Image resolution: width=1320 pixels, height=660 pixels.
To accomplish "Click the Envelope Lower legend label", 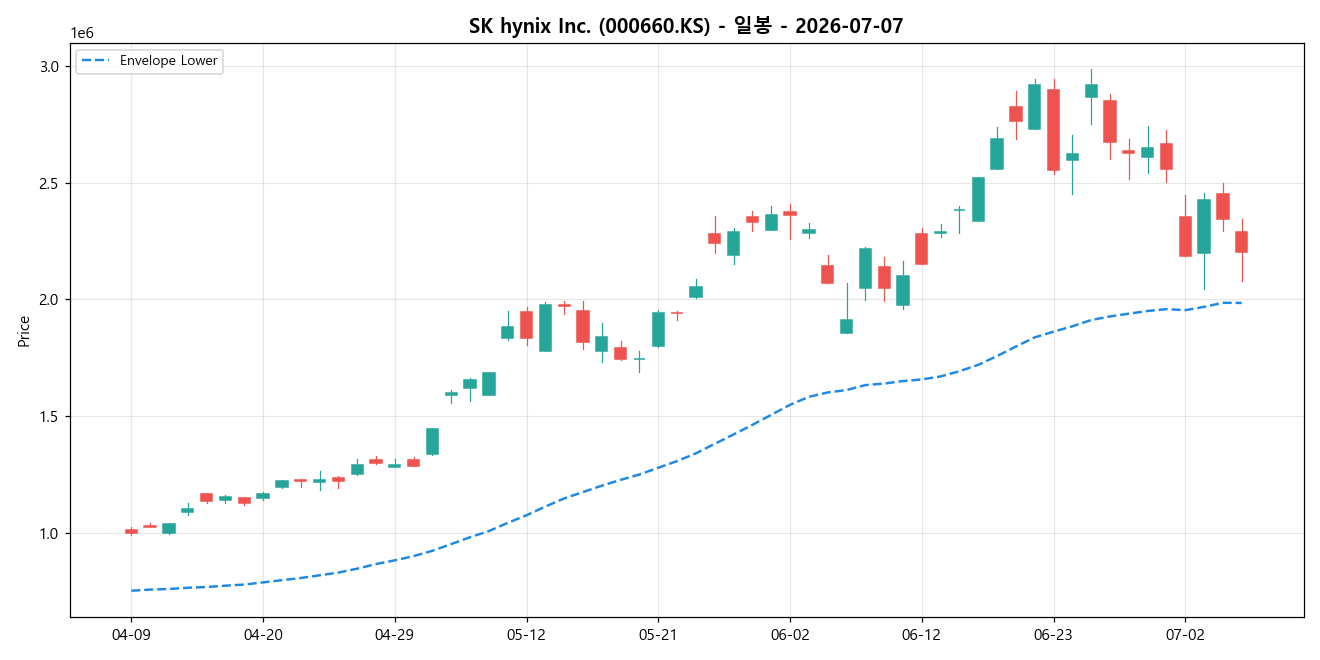I will click(168, 61).
